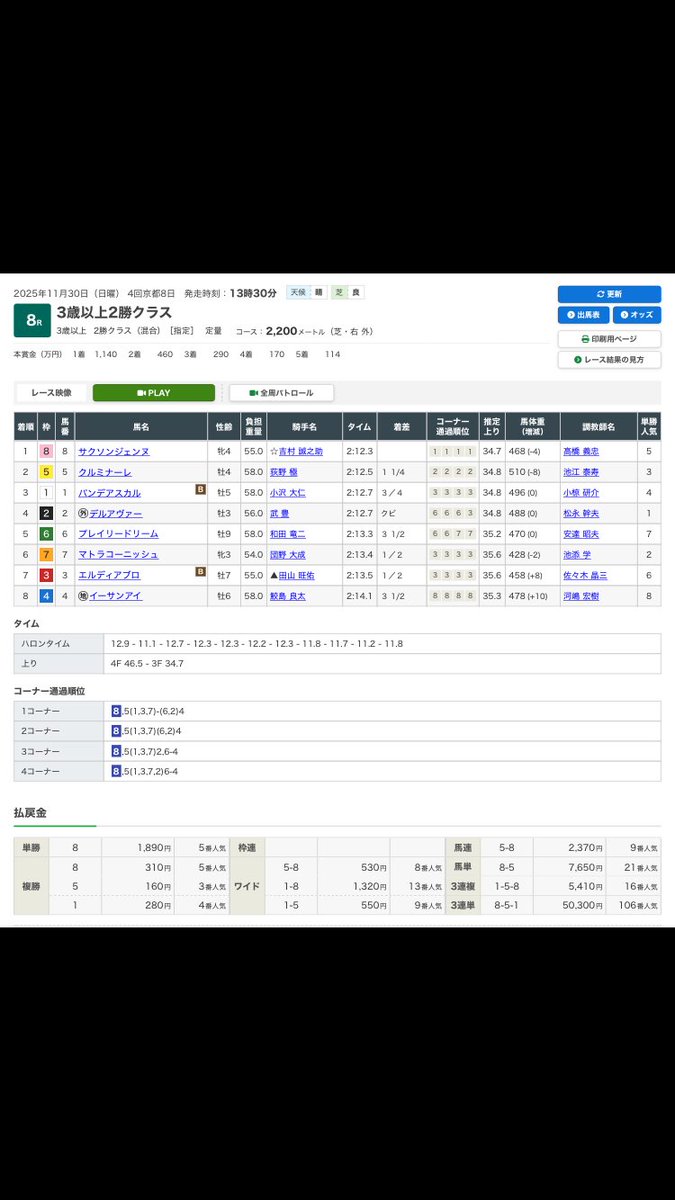Open horse クルミナーレ's page

(x=106, y=472)
